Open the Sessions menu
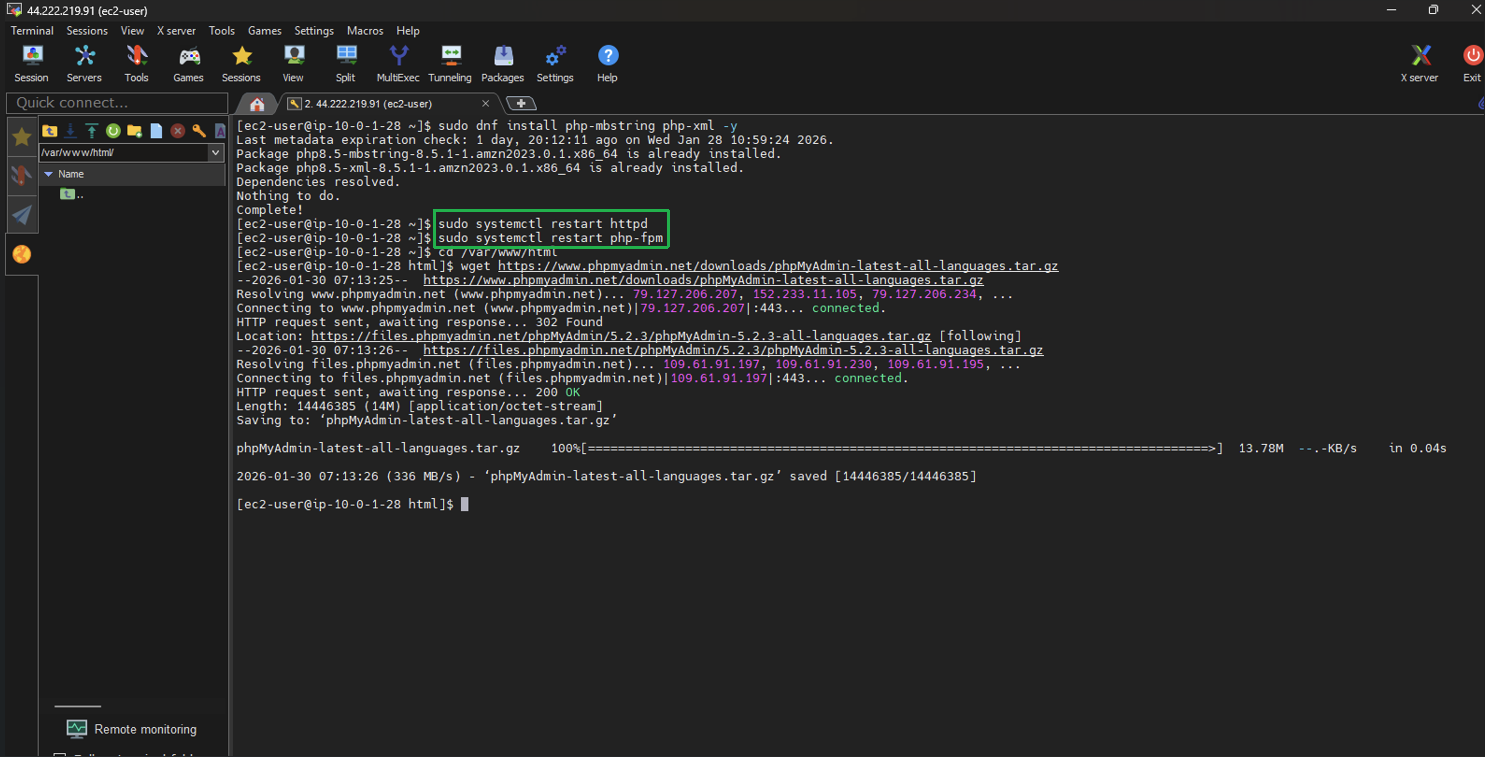 [x=86, y=30]
